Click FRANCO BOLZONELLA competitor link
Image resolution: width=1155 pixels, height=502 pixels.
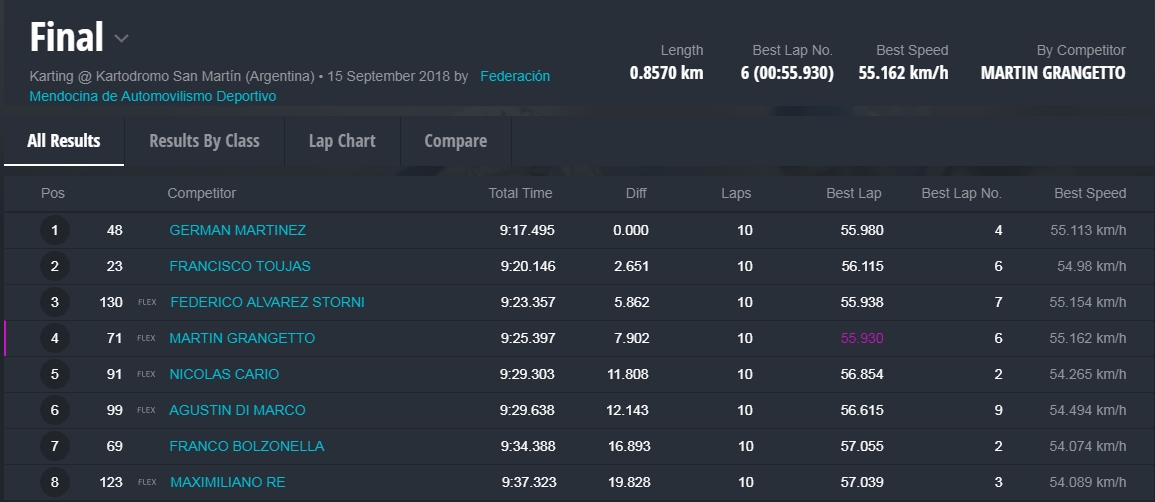click(x=247, y=446)
